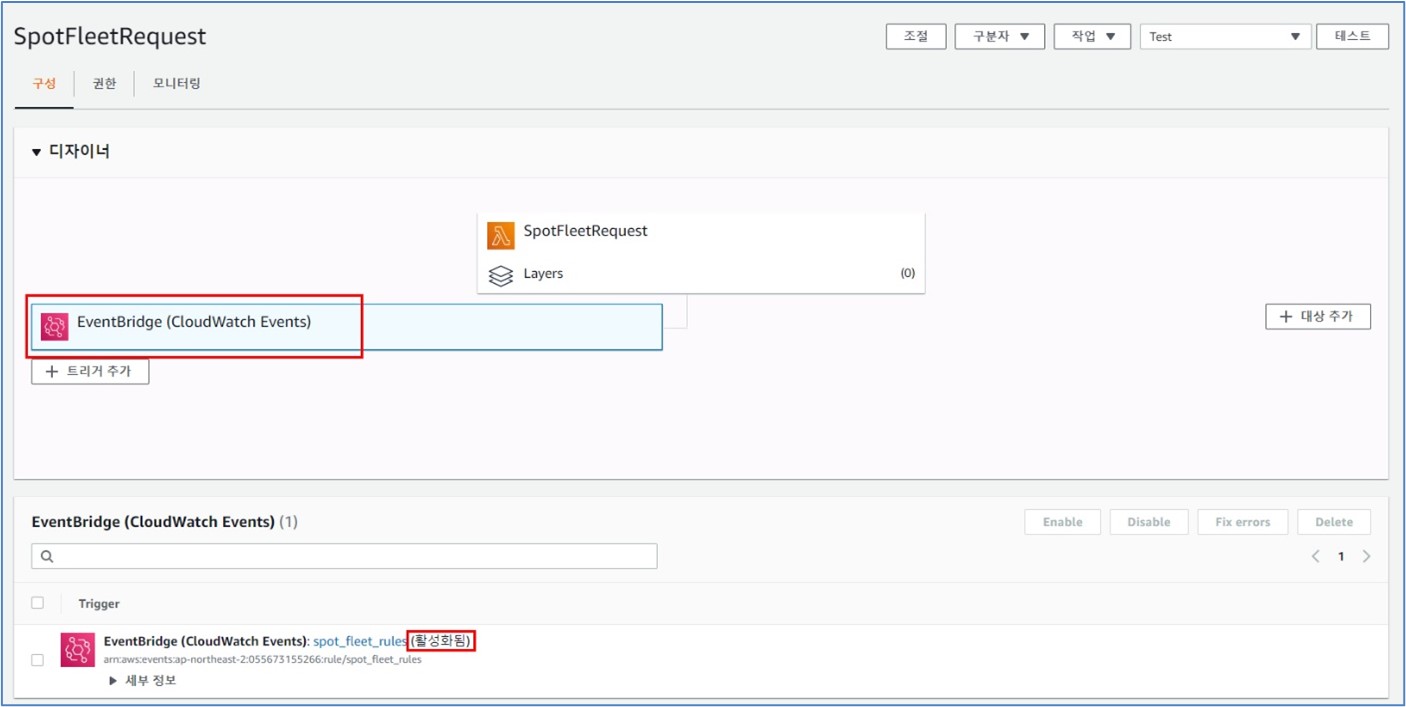Click the Layers row in function box
The image size is (1406, 707).
(701, 274)
